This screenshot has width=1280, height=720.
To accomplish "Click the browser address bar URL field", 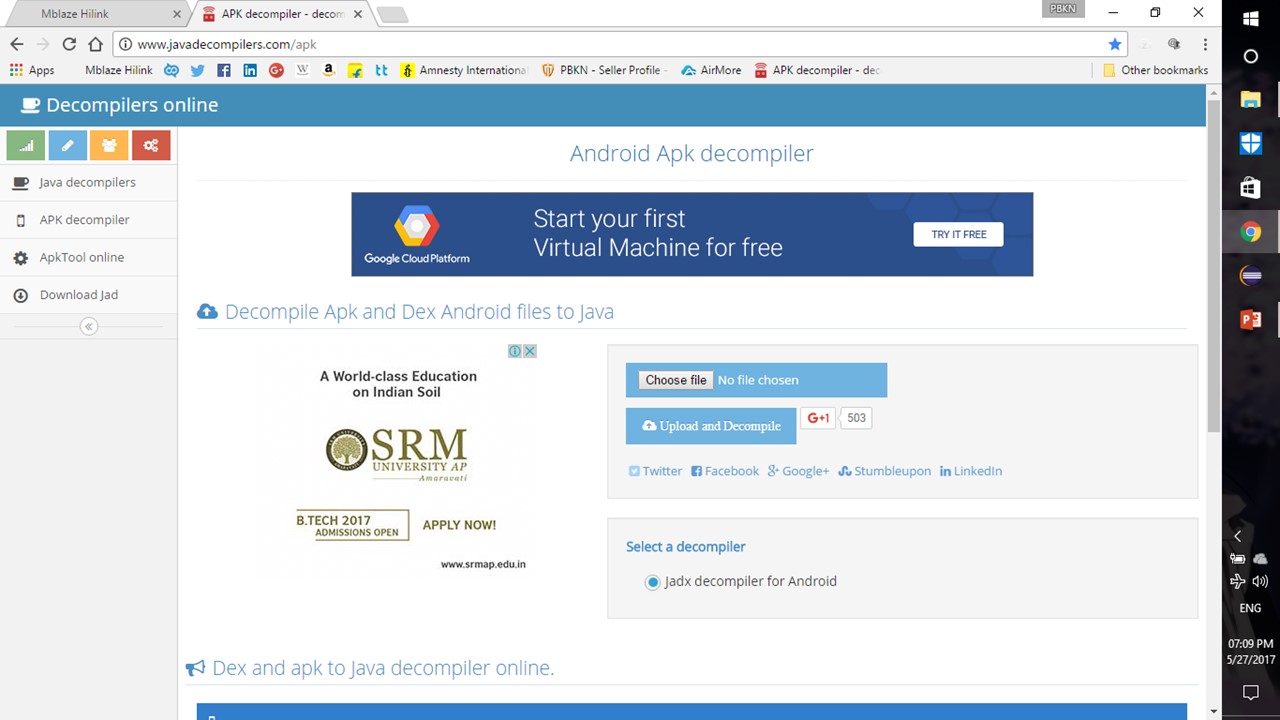I will [x=600, y=44].
